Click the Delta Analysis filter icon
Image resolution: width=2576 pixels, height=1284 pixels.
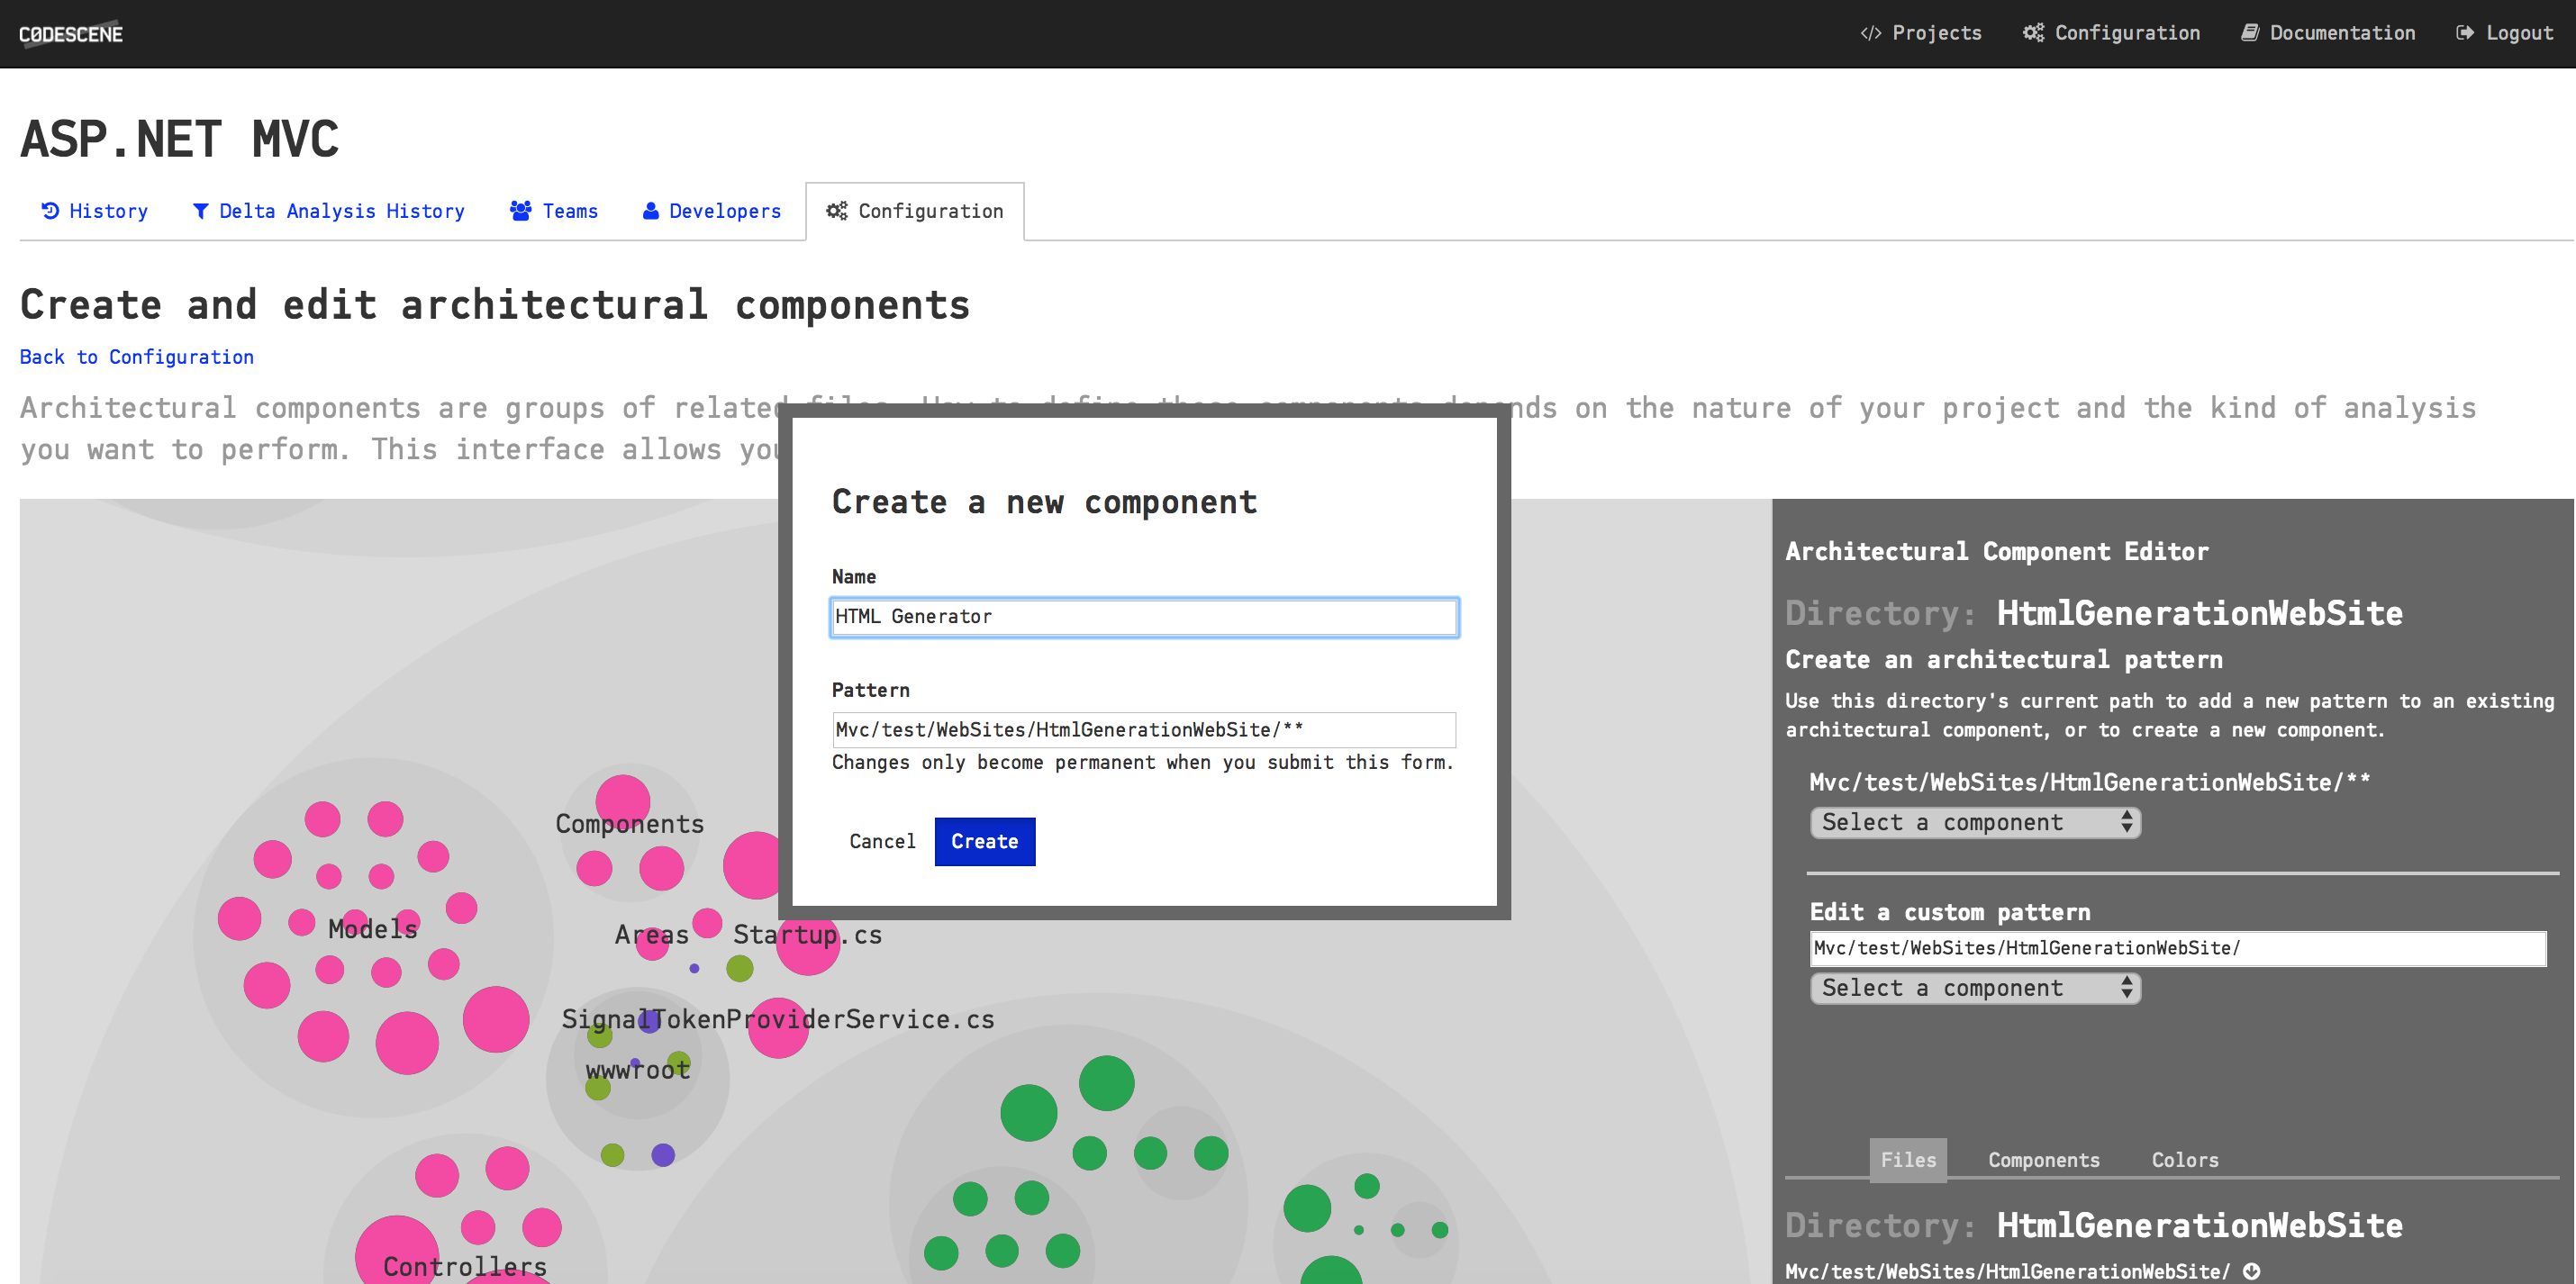[201, 211]
